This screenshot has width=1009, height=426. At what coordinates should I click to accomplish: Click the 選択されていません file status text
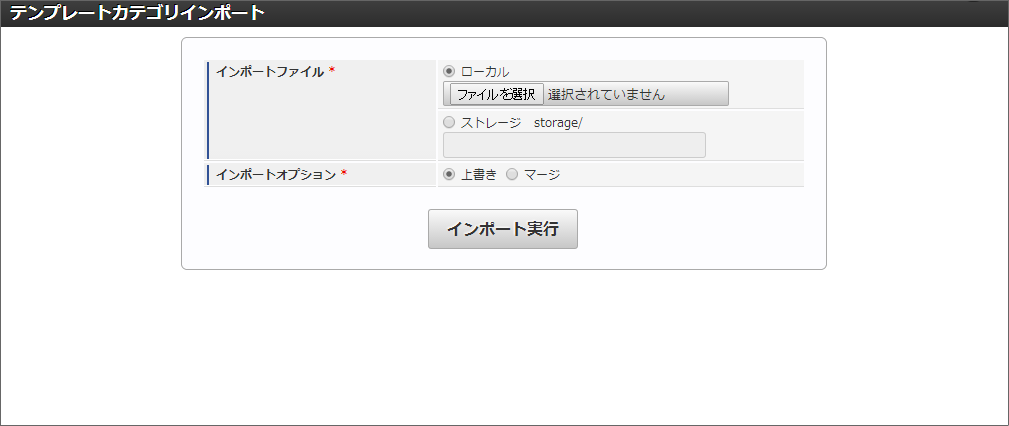click(606, 95)
